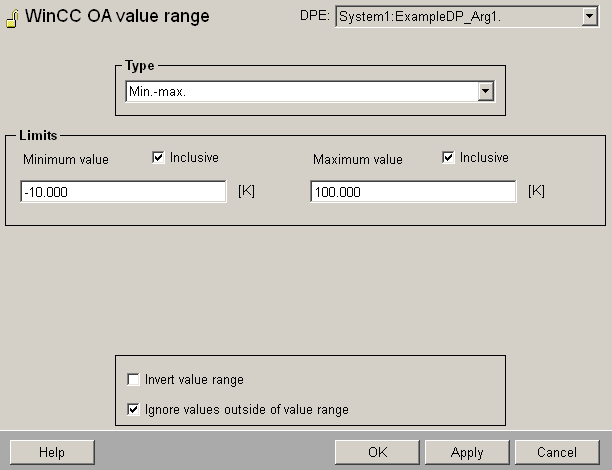The width and height of the screenshot is (612, 470).
Task: Toggle Inclusive for the maximum value
Action: coord(448,158)
